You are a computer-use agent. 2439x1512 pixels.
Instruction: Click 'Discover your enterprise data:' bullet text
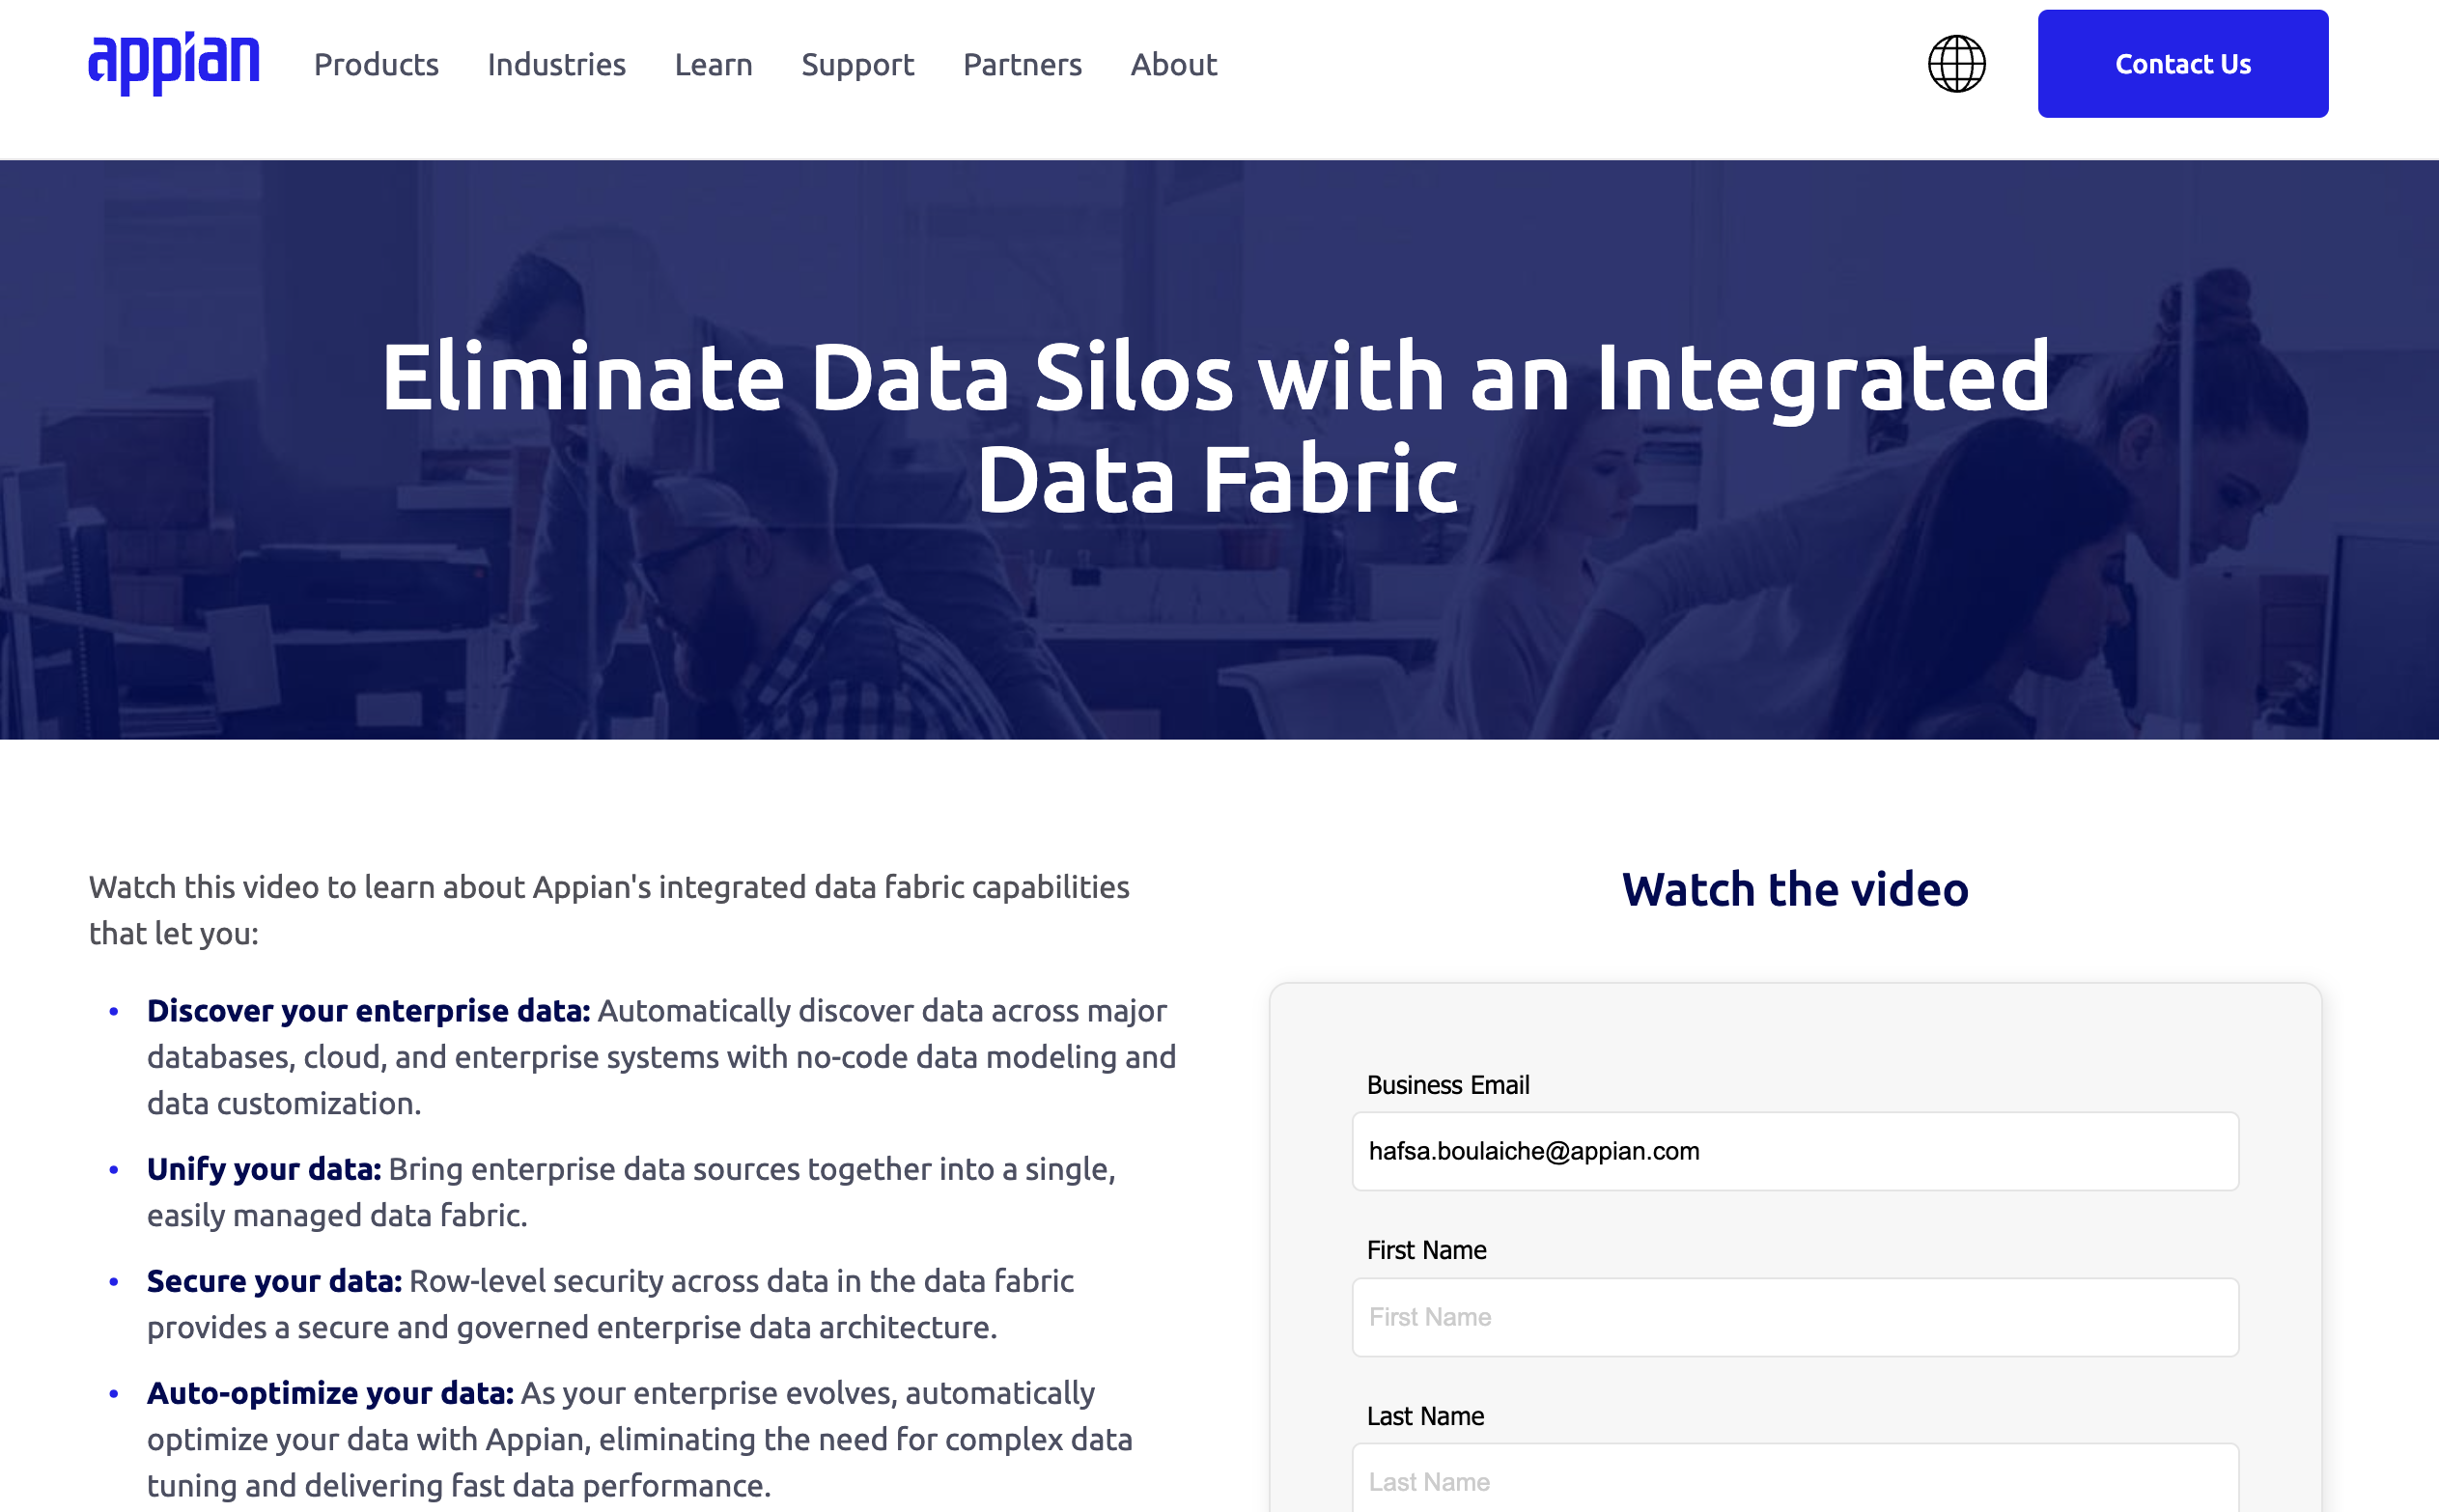click(369, 1011)
